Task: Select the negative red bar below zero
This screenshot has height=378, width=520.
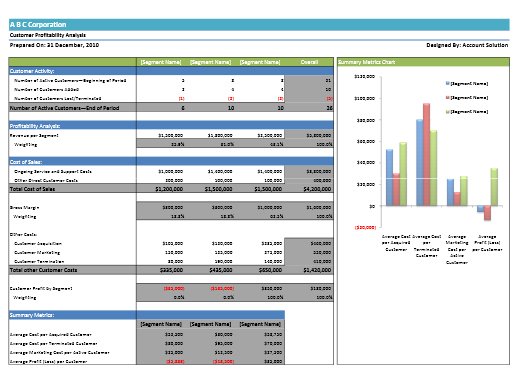Action: click(487, 213)
